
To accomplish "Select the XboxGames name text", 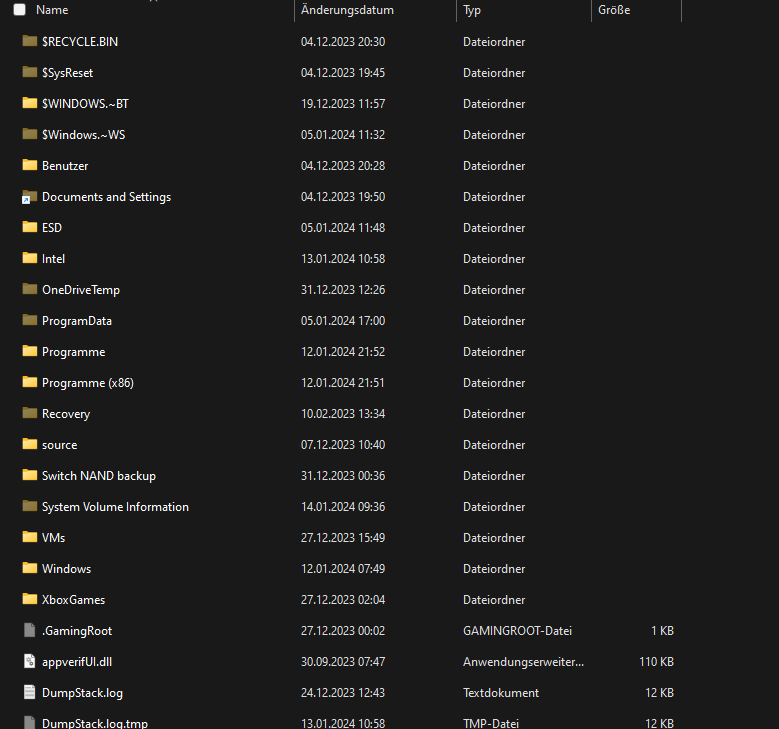I will (74, 600).
